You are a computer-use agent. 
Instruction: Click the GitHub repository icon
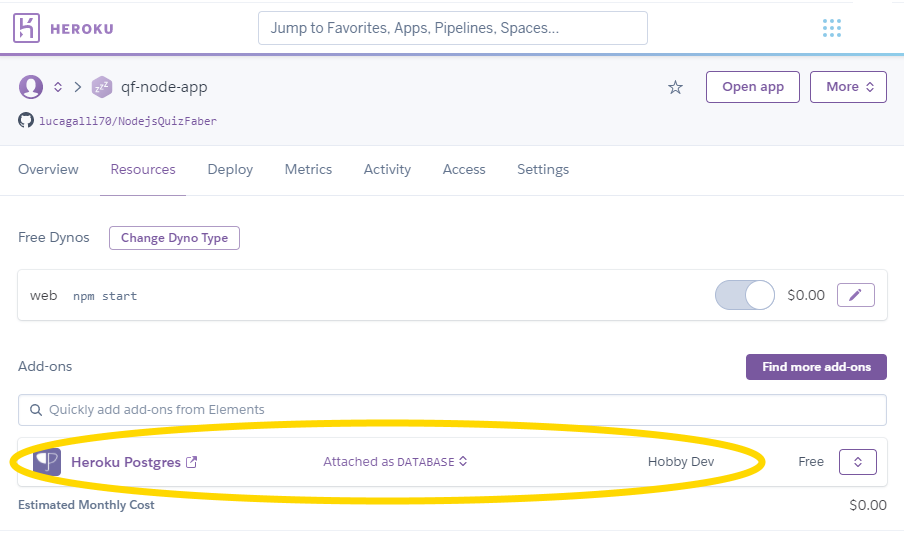coord(26,121)
